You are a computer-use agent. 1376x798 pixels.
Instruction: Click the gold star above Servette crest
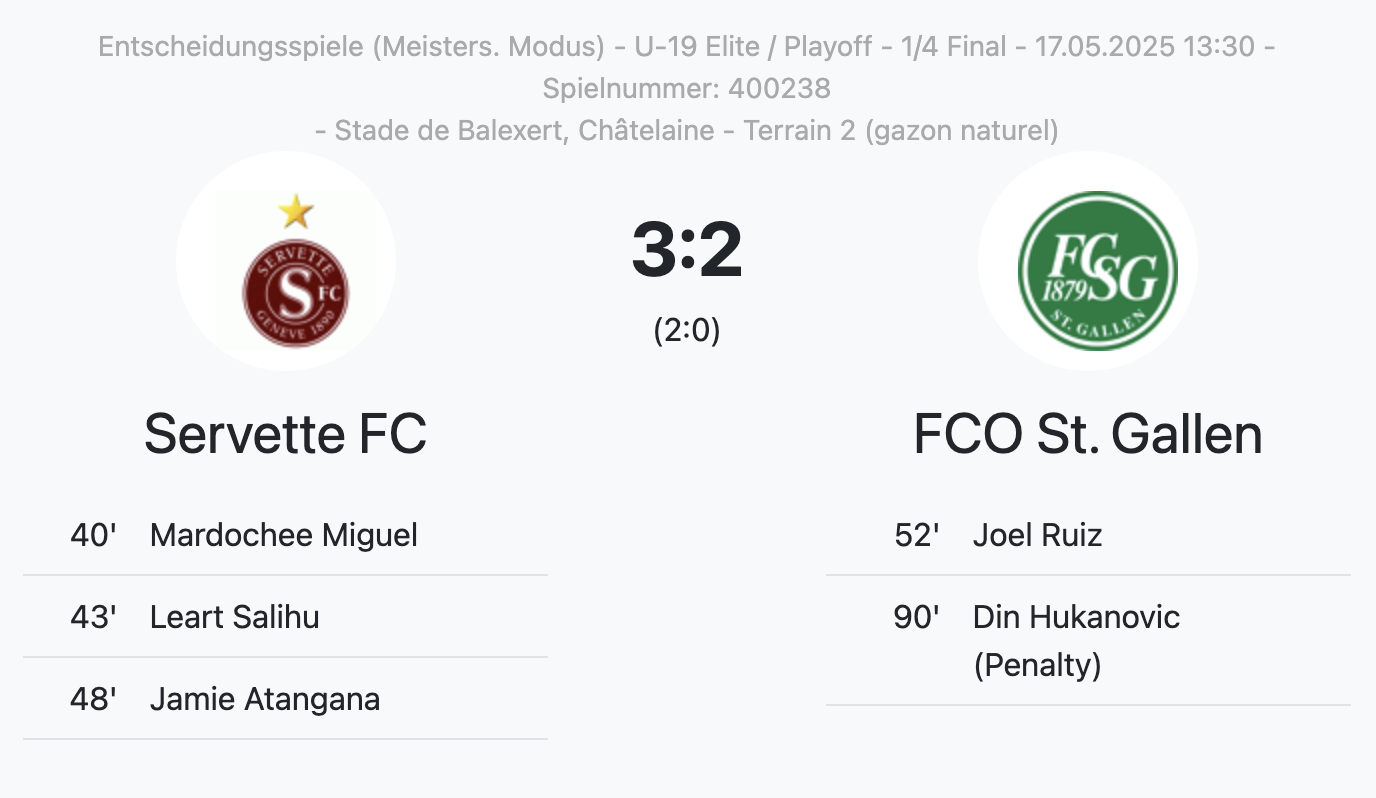tap(295, 211)
